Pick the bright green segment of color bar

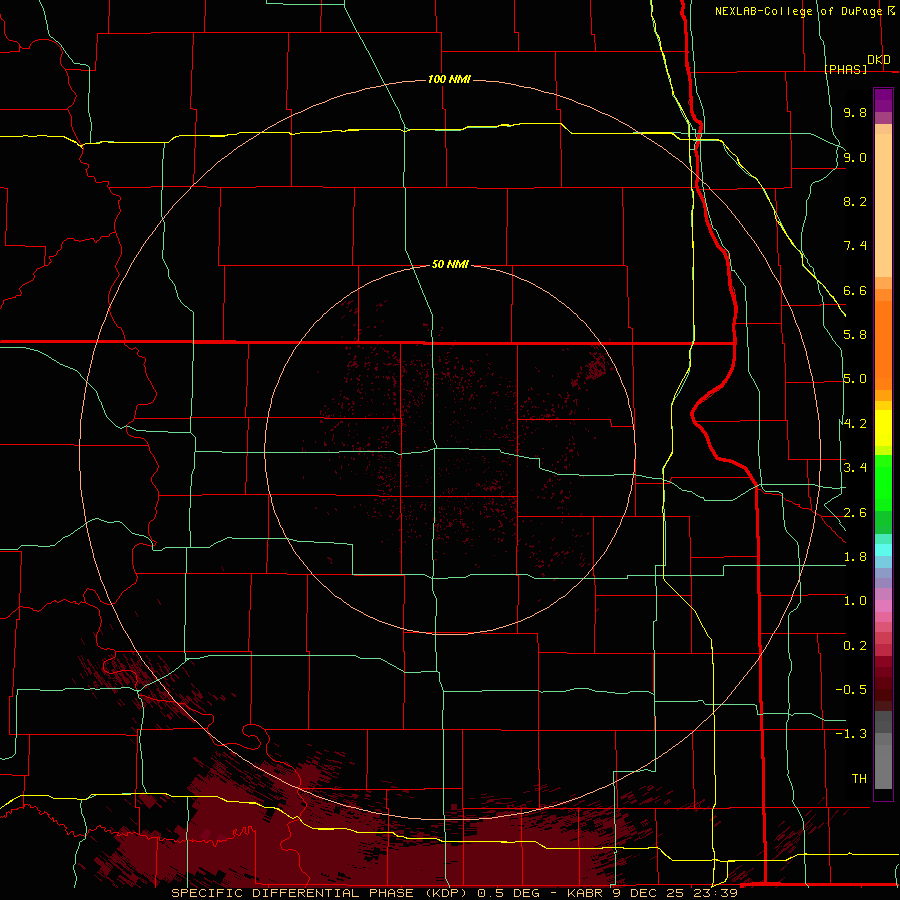click(883, 483)
